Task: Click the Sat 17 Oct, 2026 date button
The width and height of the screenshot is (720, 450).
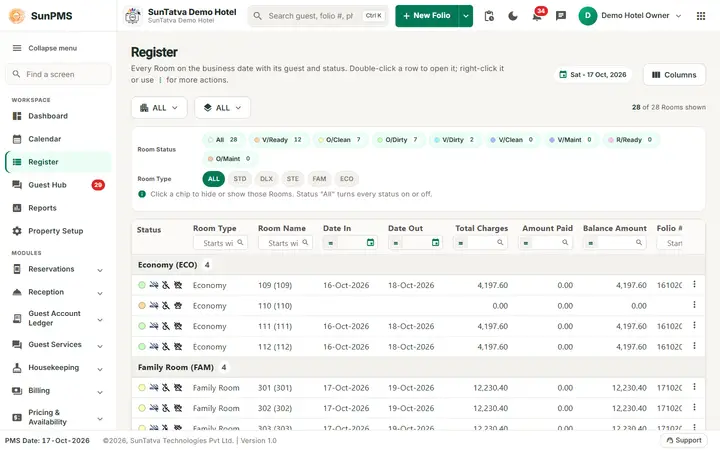Action: coord(593,75)
